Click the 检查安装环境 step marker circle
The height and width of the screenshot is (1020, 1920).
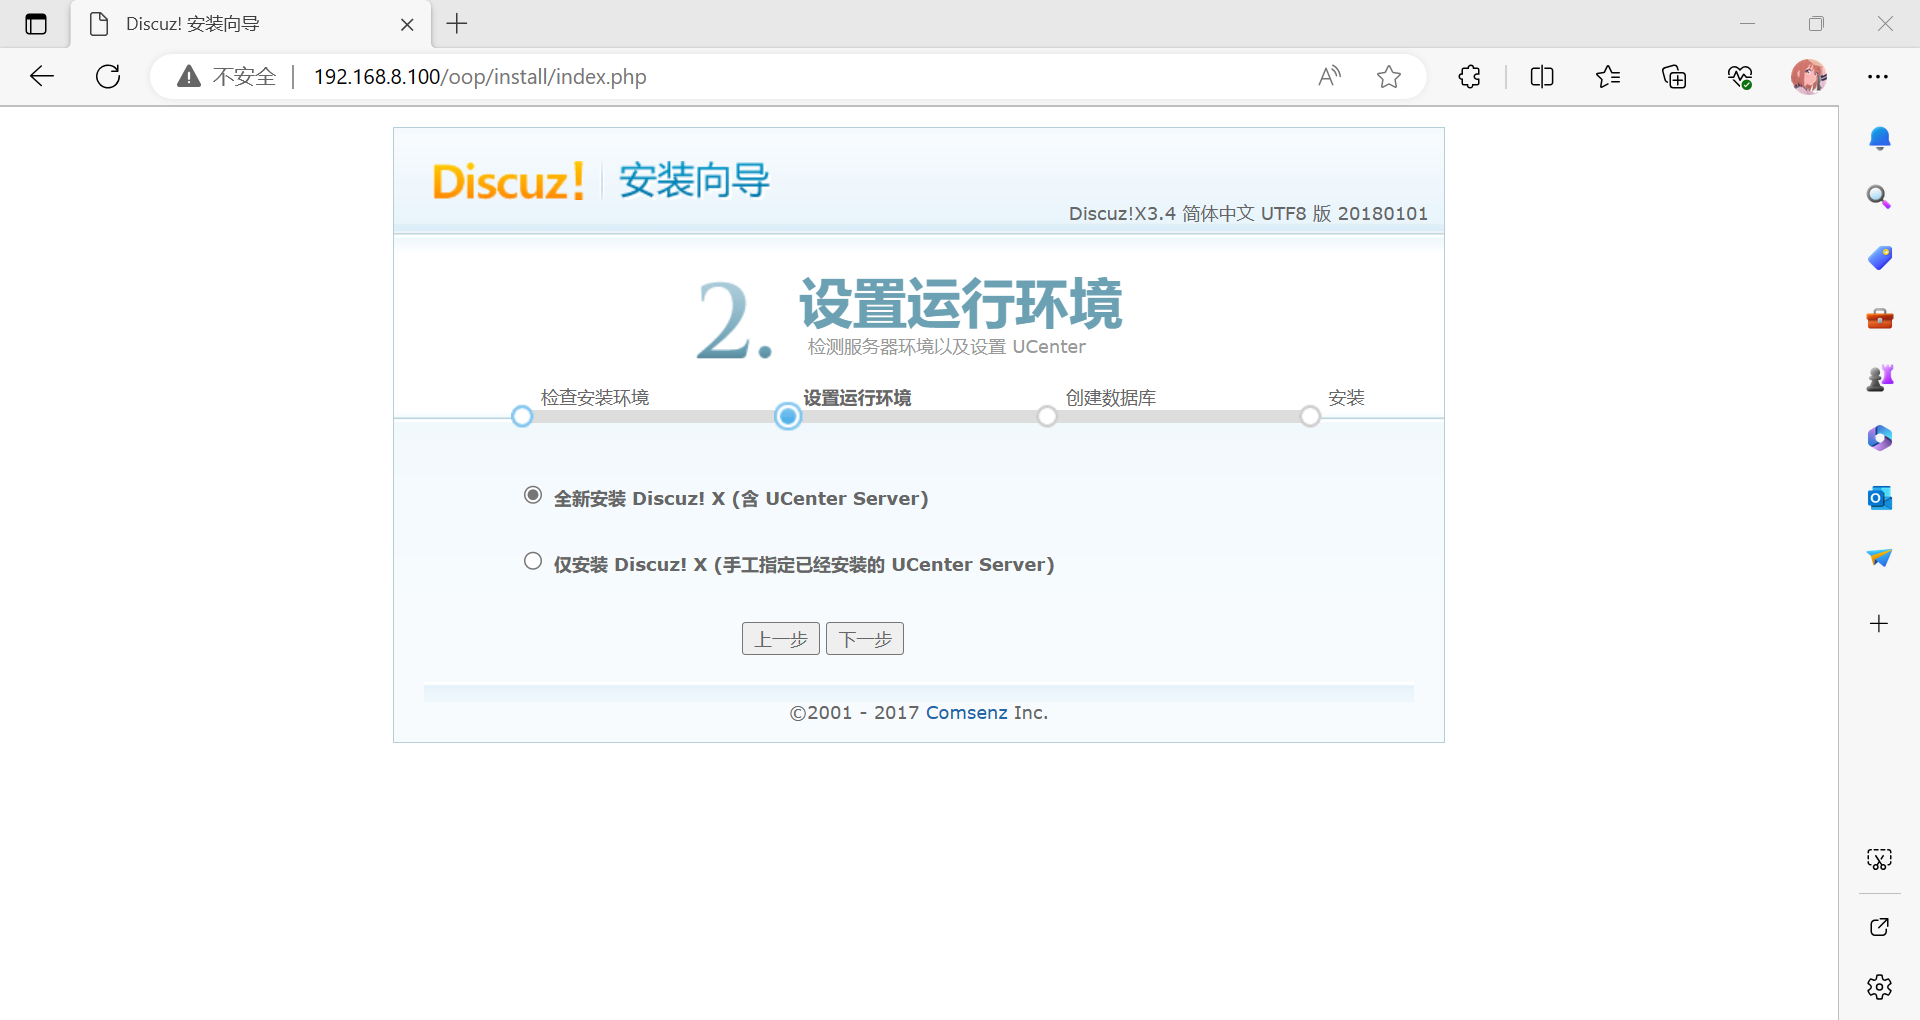tap(522, 416)
